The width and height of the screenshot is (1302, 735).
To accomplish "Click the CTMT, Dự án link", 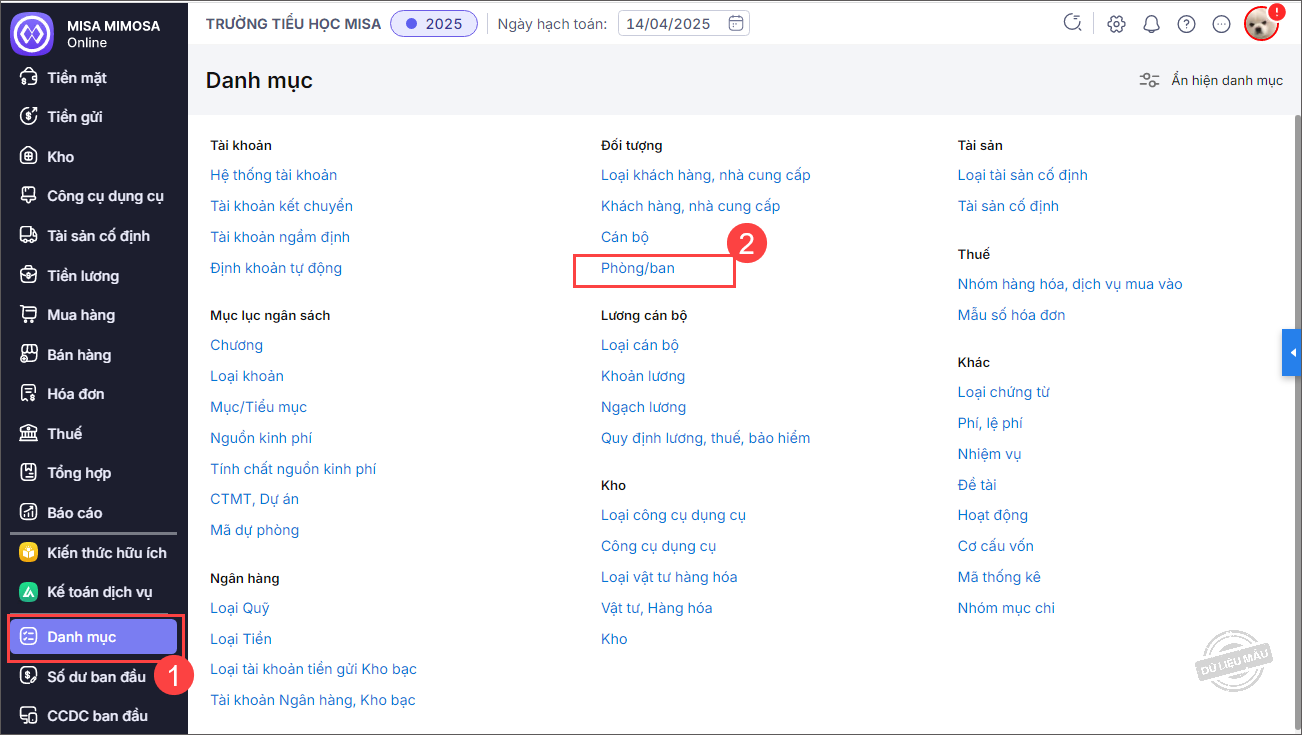I will (254, 499).
